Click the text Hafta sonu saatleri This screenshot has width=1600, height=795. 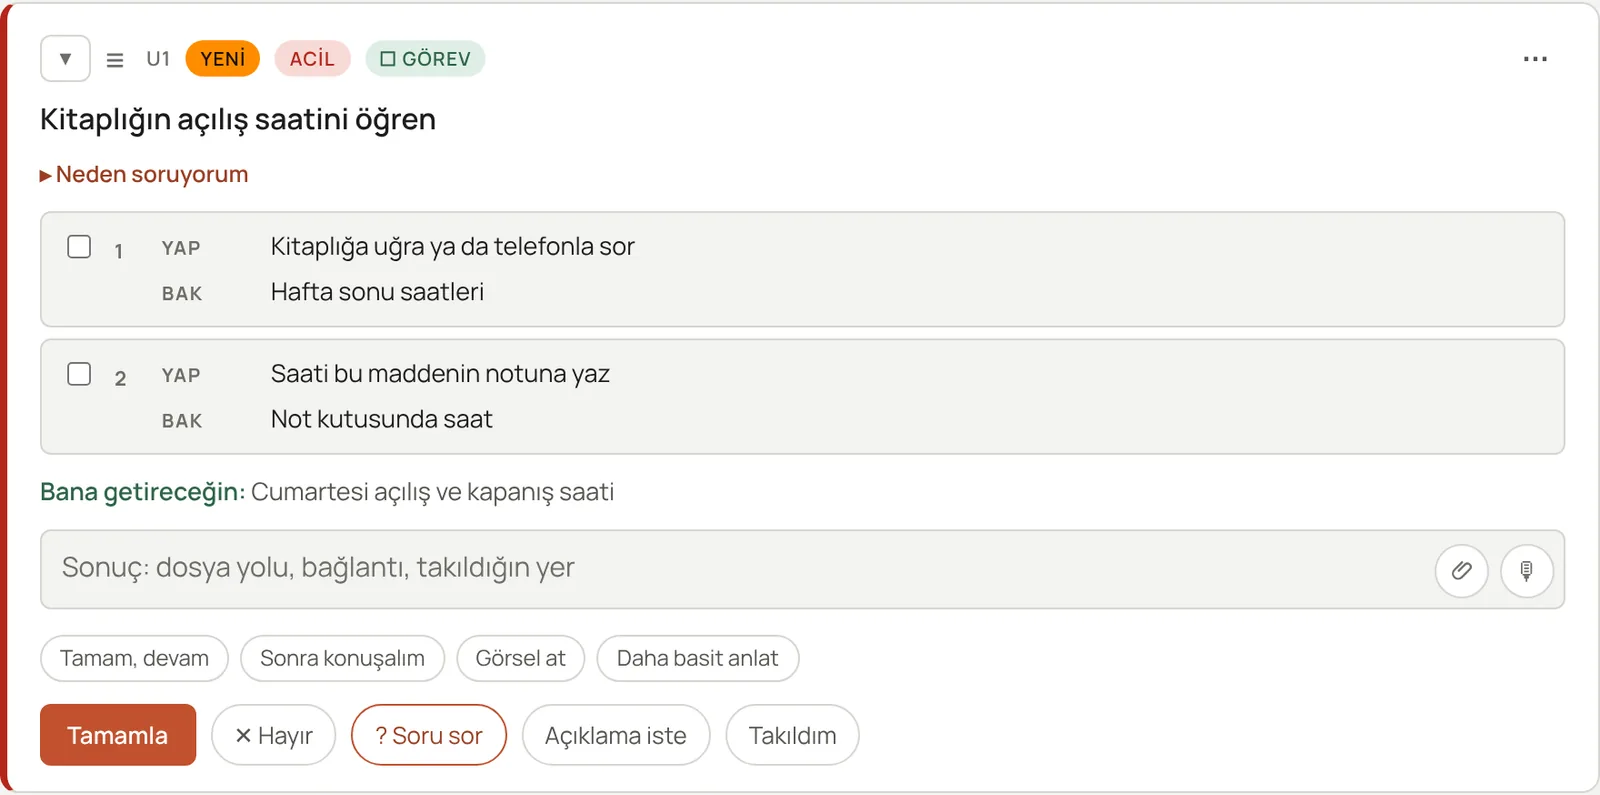tap(377, 292)
